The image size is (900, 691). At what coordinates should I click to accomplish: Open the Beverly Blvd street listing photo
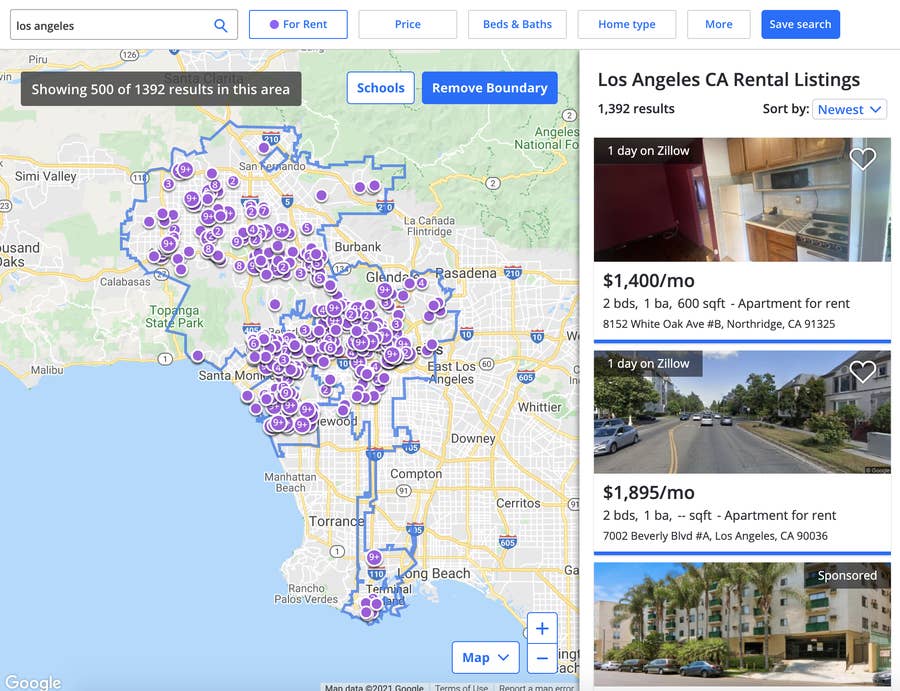coord(742,412)
